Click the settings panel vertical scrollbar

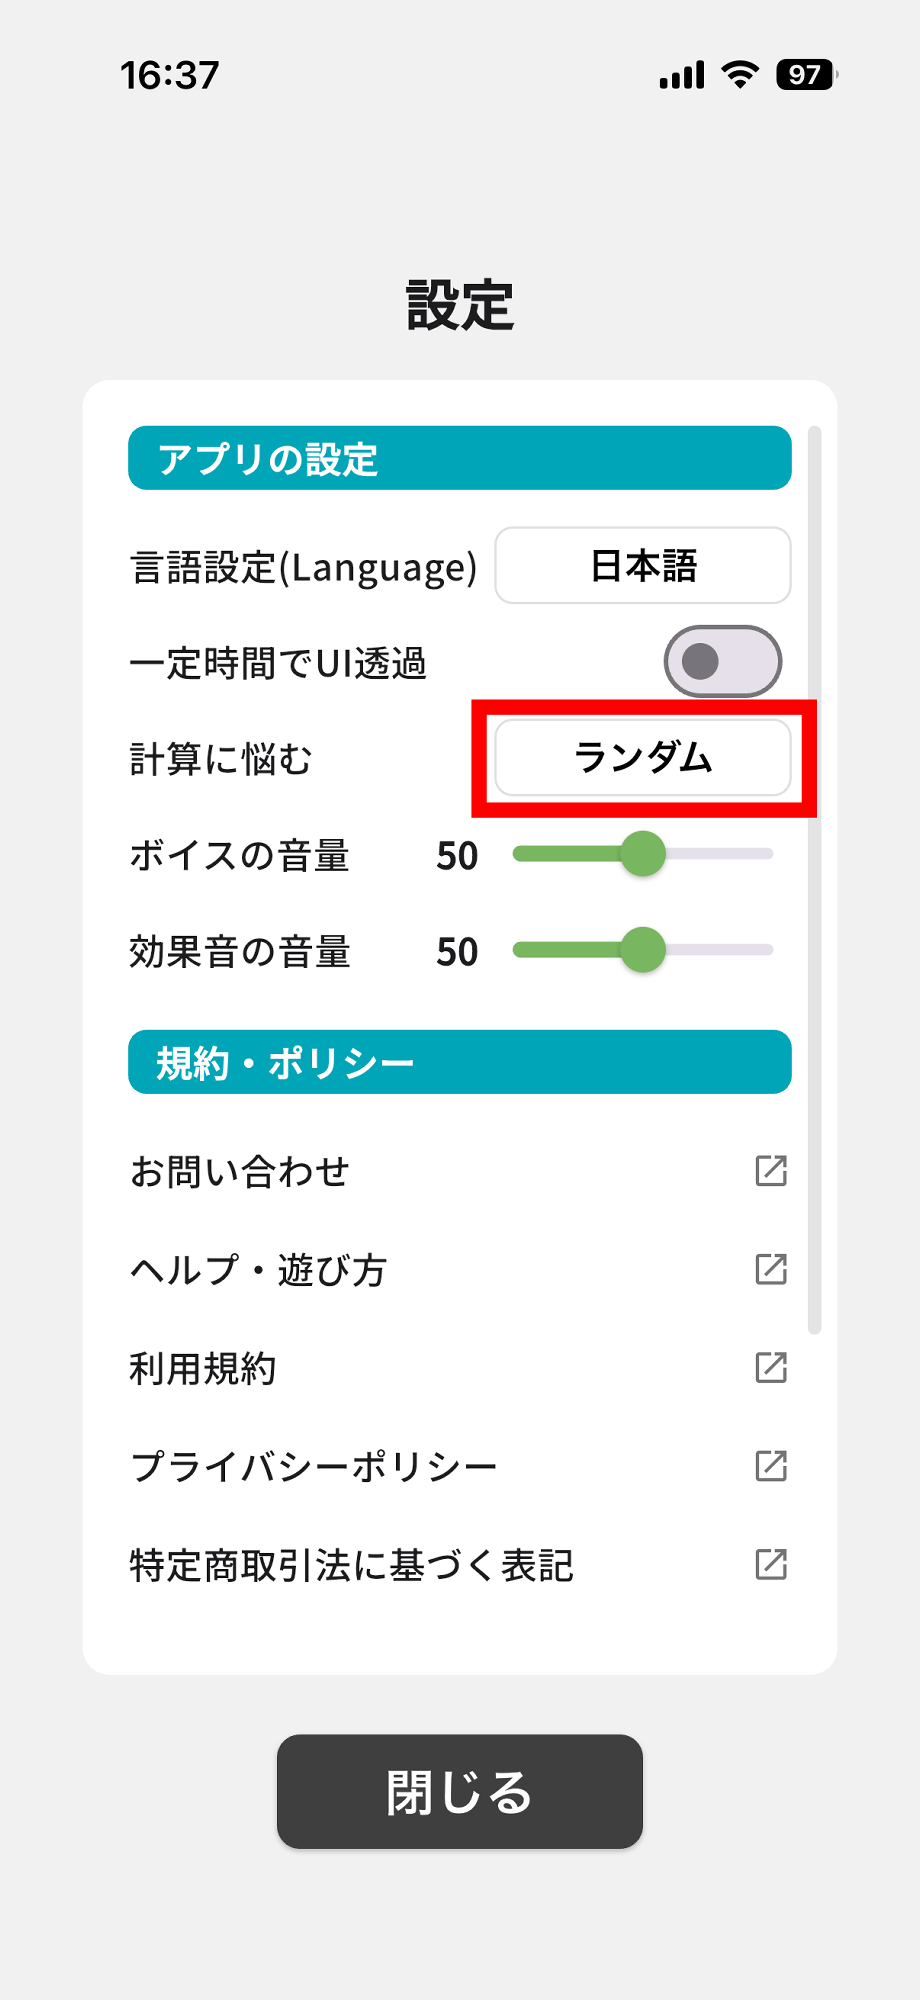[814, 880]
